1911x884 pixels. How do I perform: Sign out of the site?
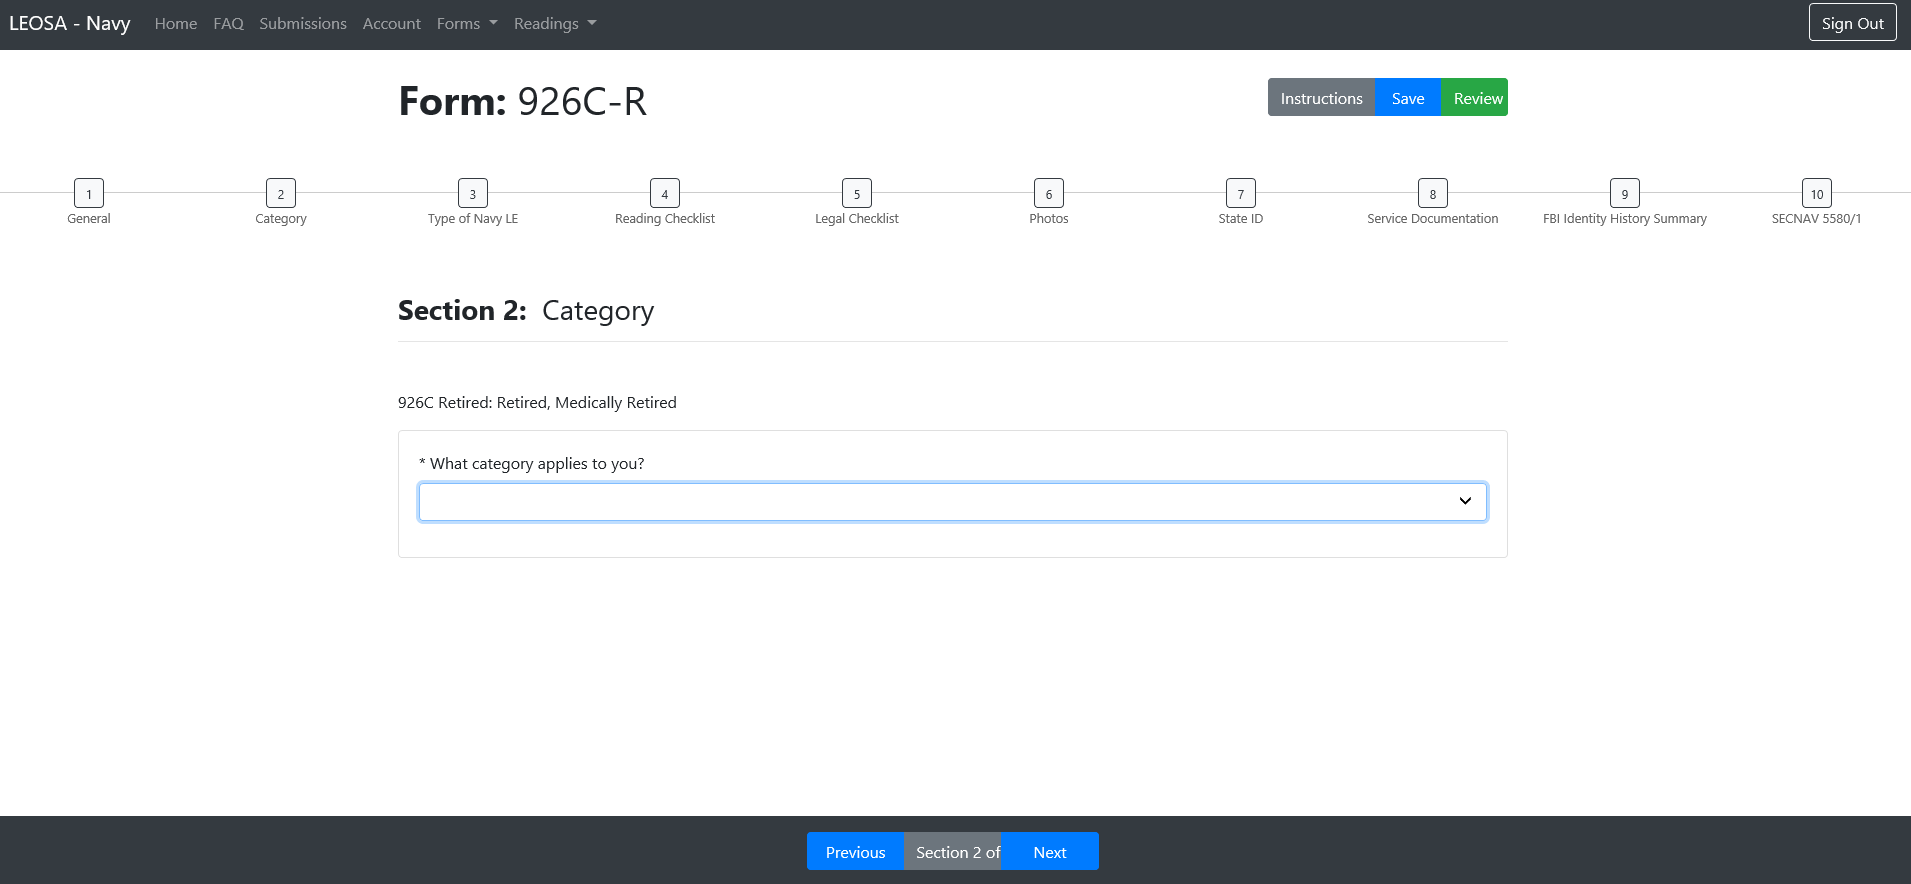coord(1852,24)
